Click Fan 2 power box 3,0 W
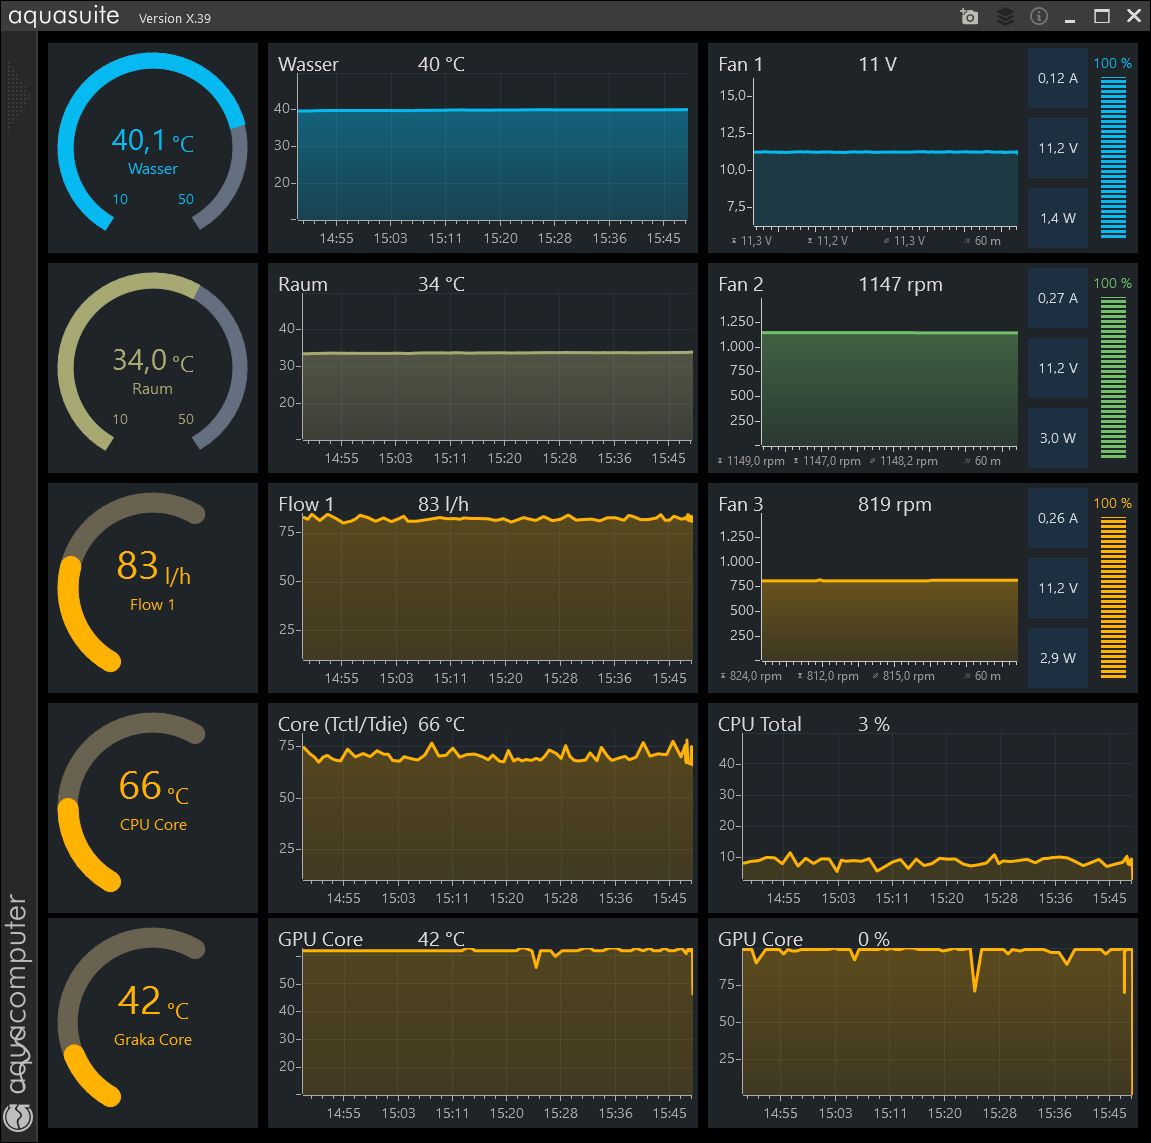This screenshot has height=1143, width=1151. [1058, 438]
